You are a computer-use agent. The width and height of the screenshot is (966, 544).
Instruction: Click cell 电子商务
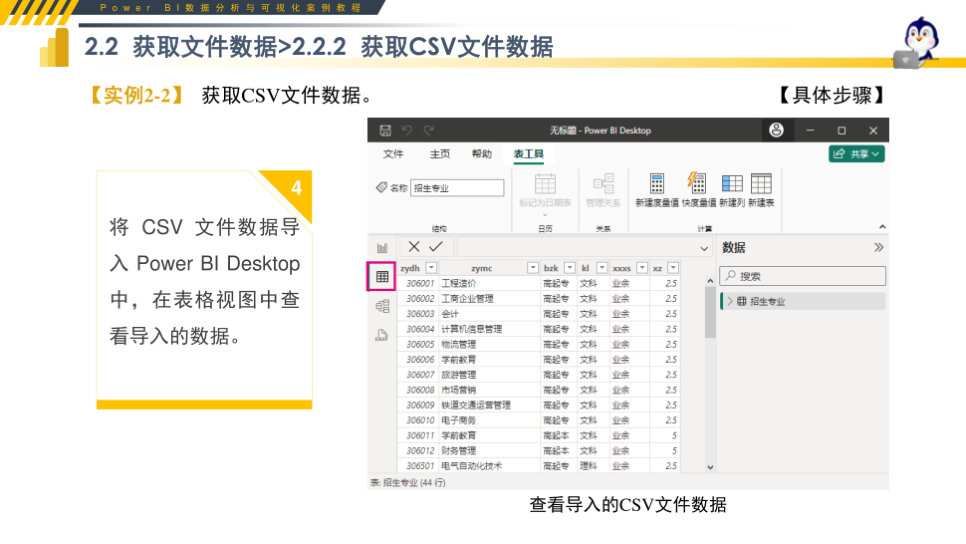click(x=458, y=420)
